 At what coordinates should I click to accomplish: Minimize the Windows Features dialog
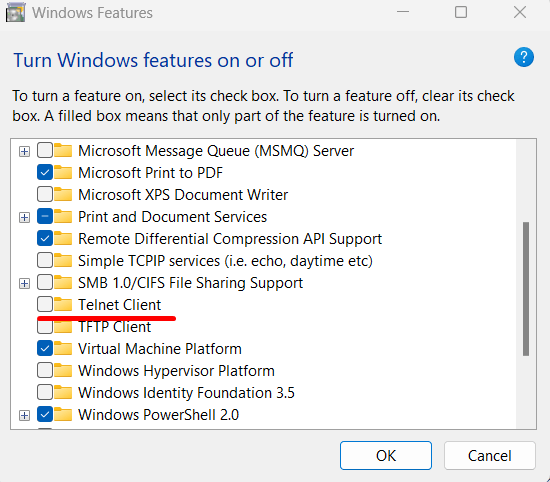403,12
